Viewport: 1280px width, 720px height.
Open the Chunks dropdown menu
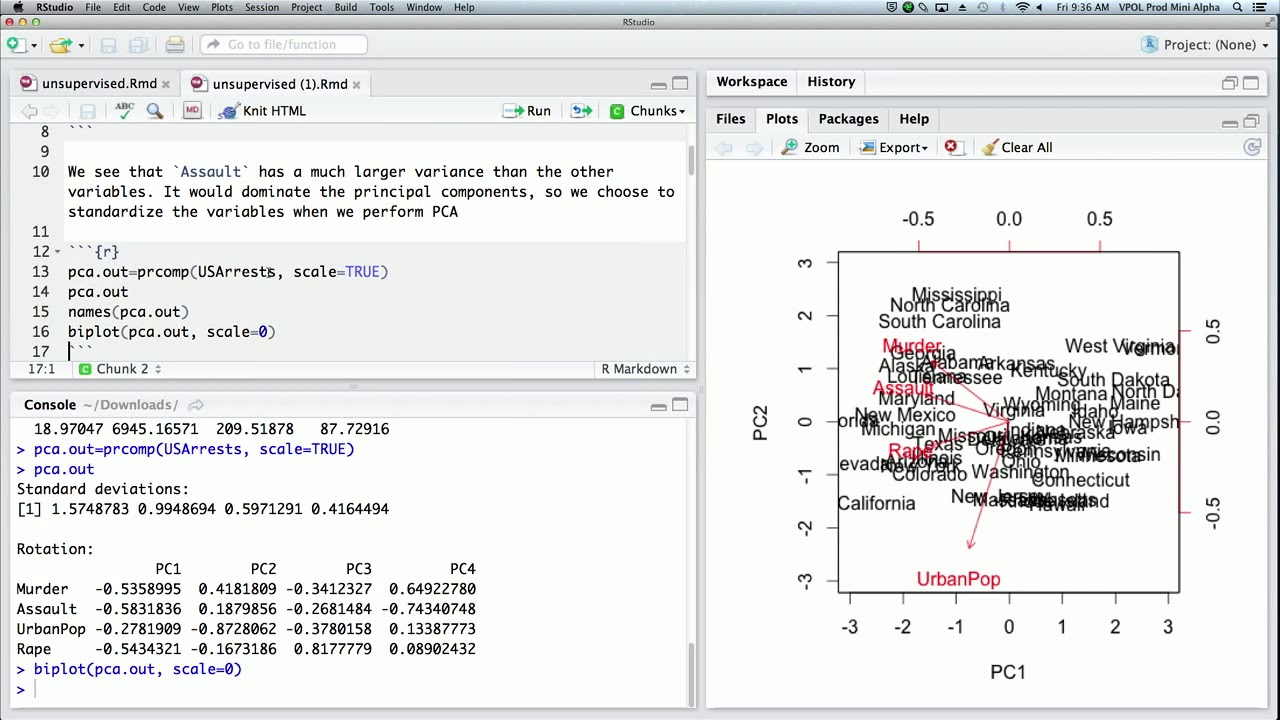tap(647, 111)
